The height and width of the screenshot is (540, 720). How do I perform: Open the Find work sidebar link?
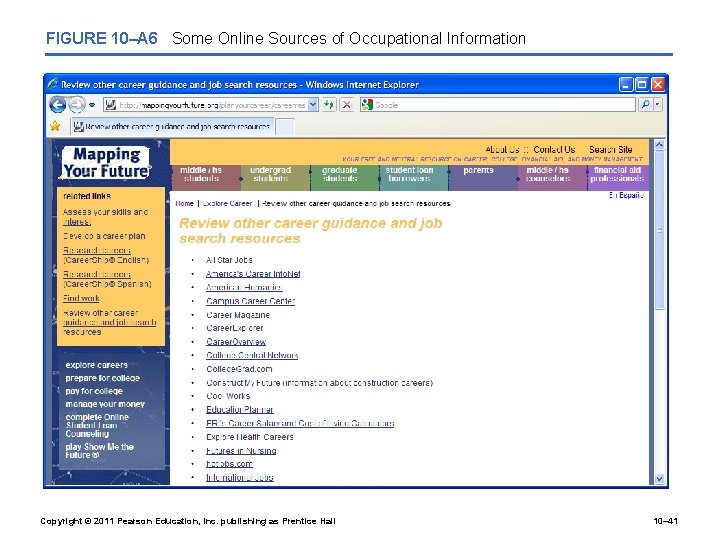[81, 298]
